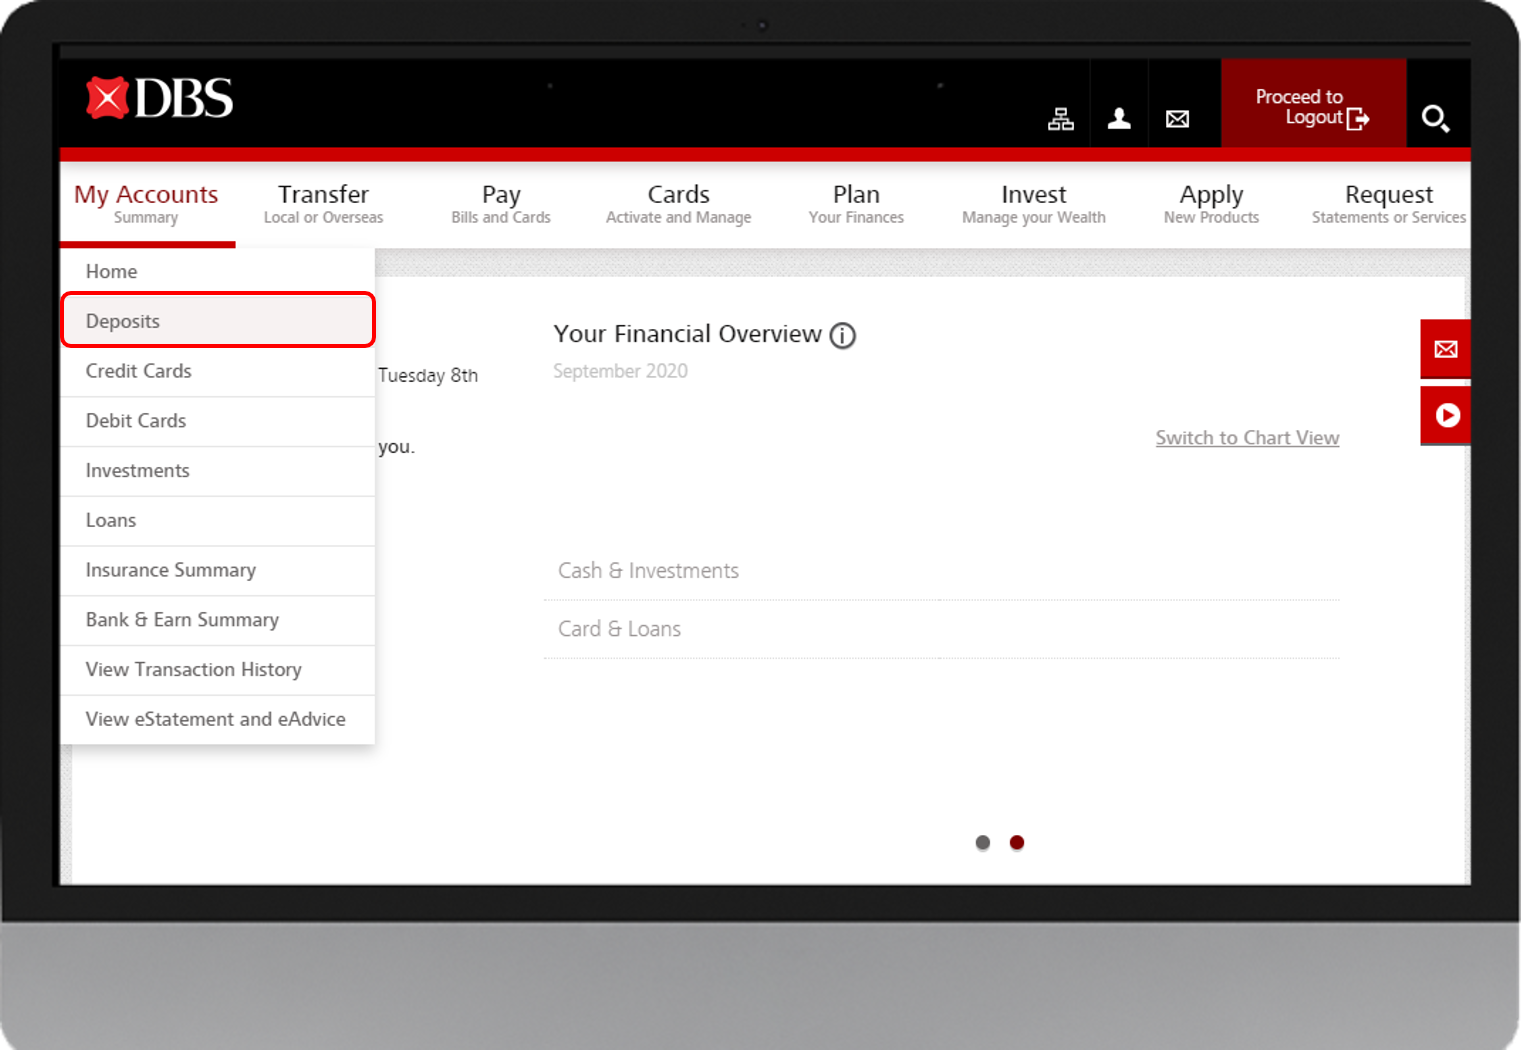Click the DBS logo
Screen dimensions: 1521x1050
[158, 99]
